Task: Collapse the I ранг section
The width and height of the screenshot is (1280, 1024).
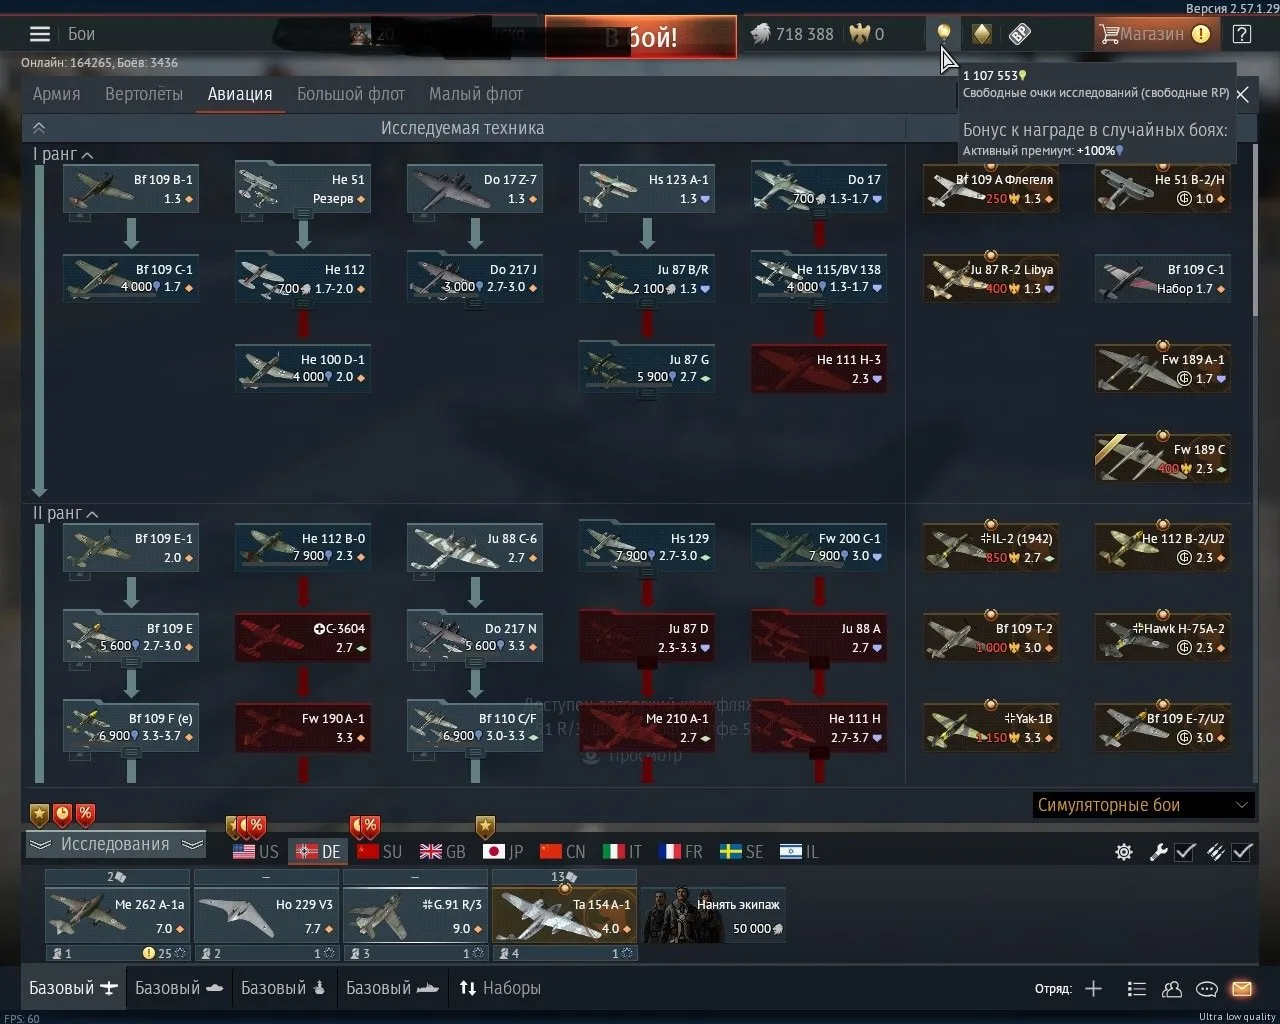Action: pos(87,155)
